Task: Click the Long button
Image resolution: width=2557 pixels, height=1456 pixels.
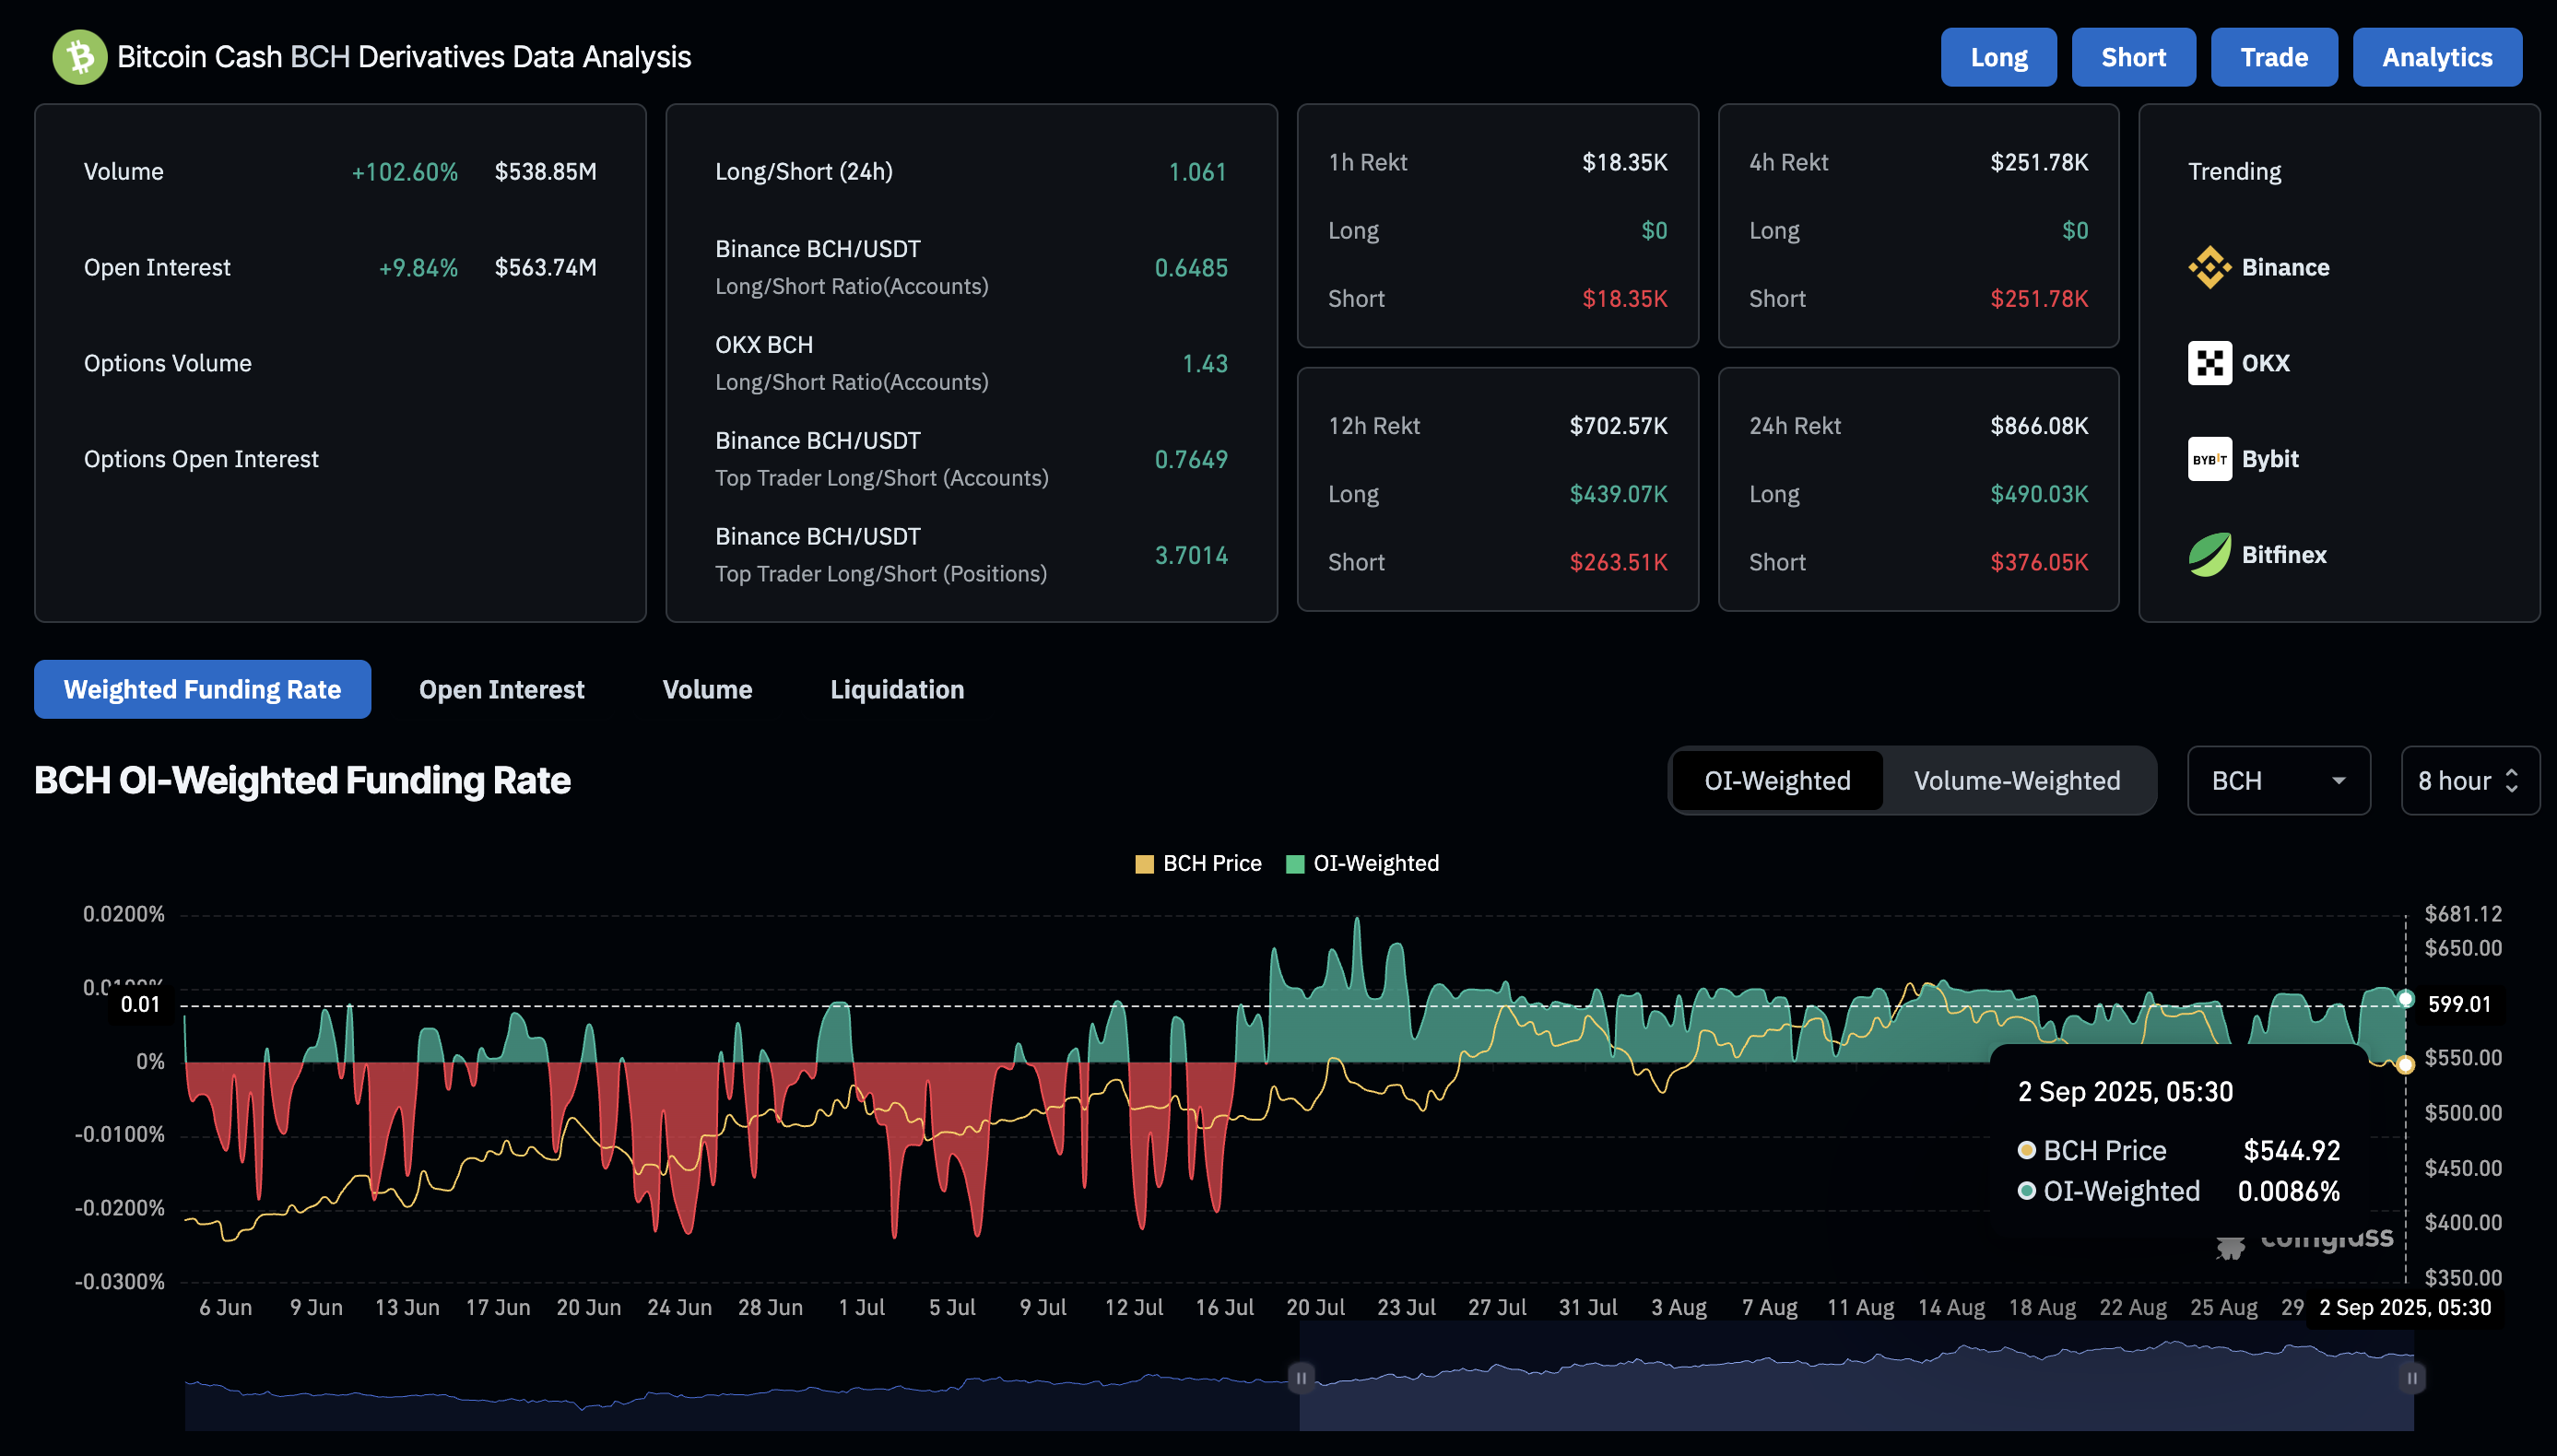Action: pyautogui.click(x=1998, y=57)
